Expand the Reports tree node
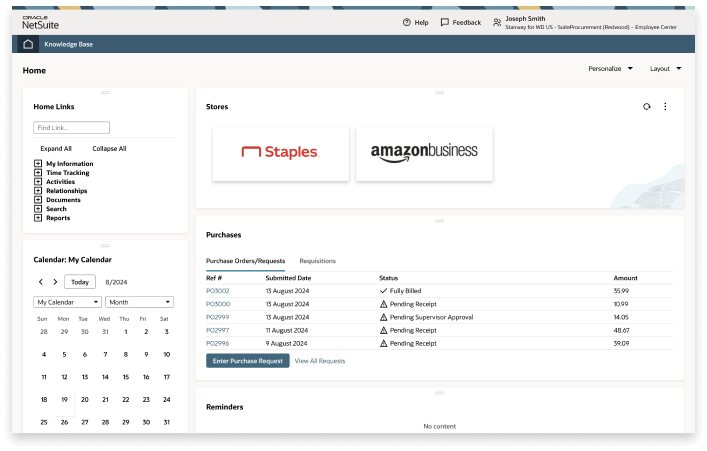The height and width of the screenshot is (451, 707). pos(38,217)
